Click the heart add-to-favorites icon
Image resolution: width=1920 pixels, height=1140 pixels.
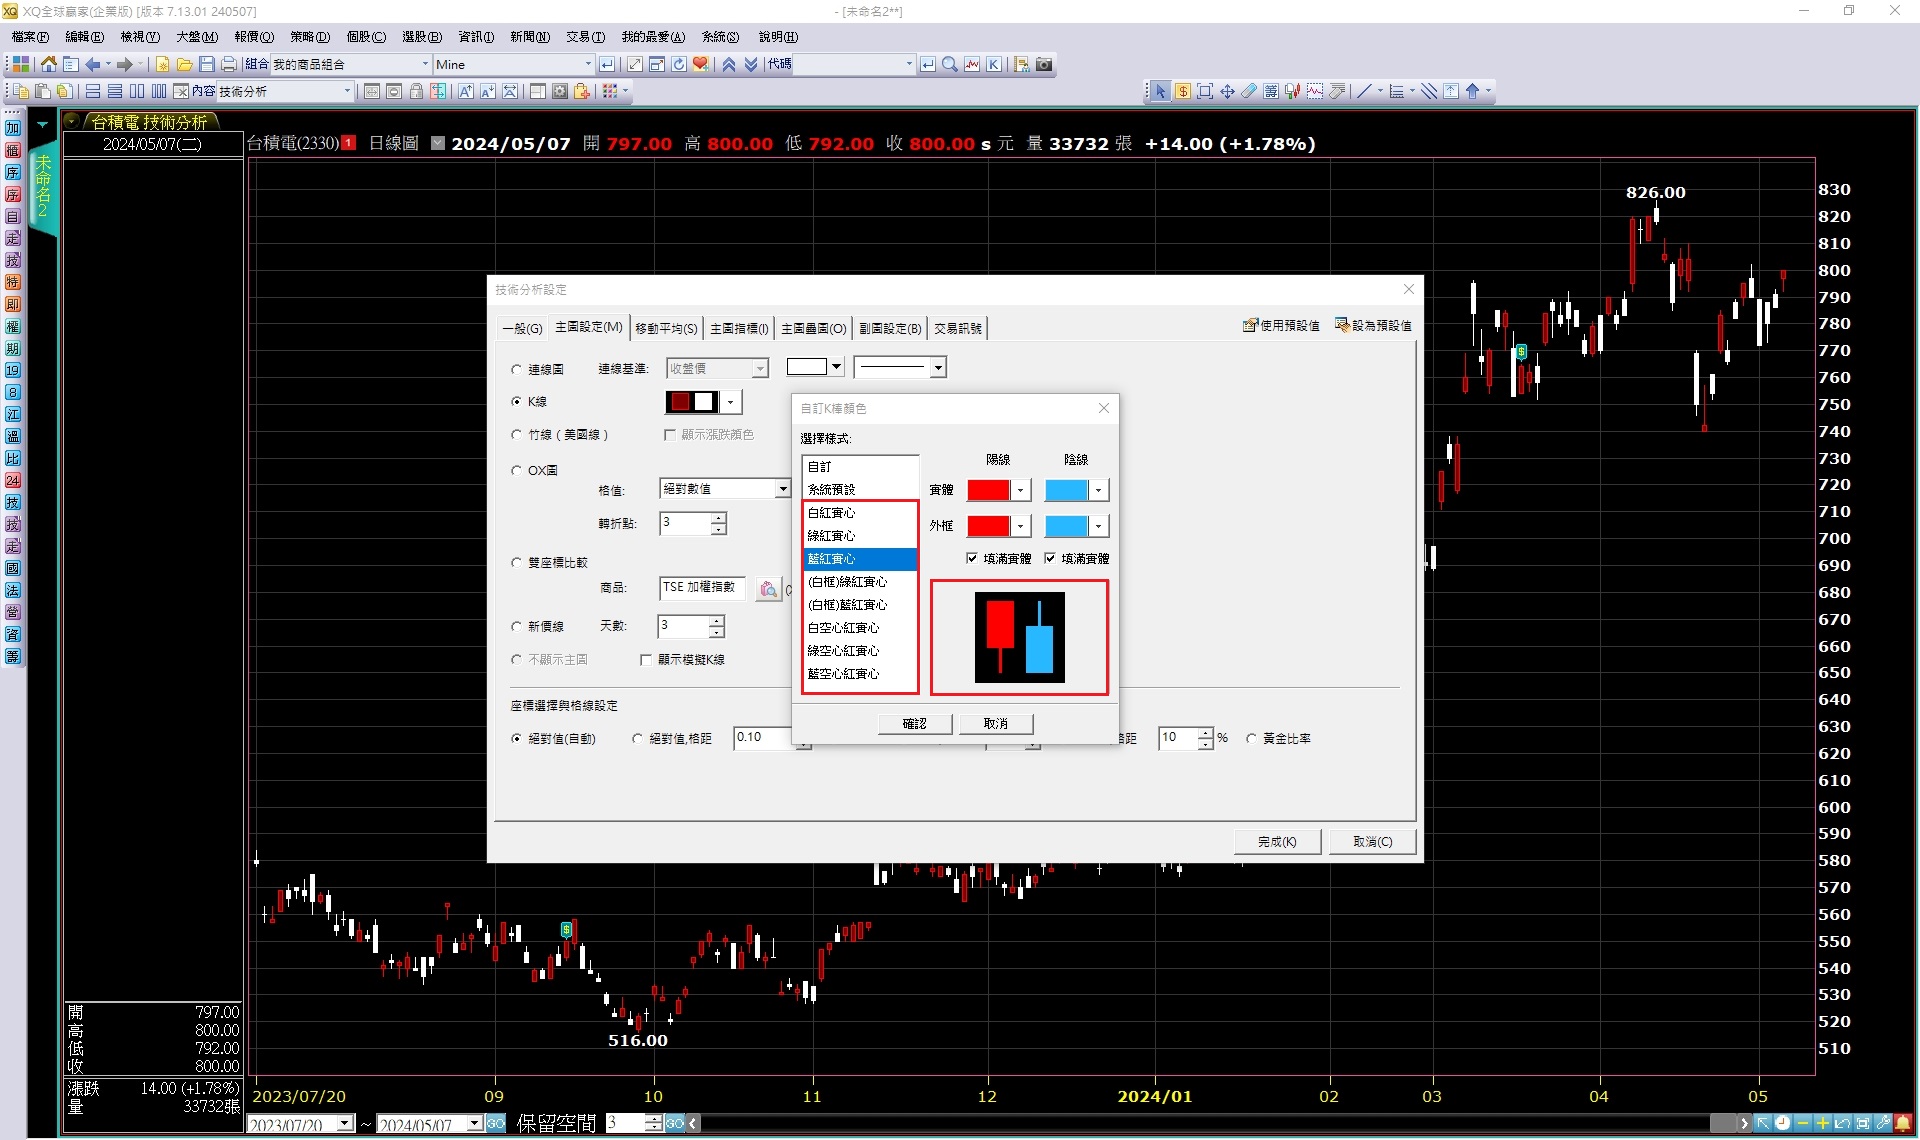701,64
